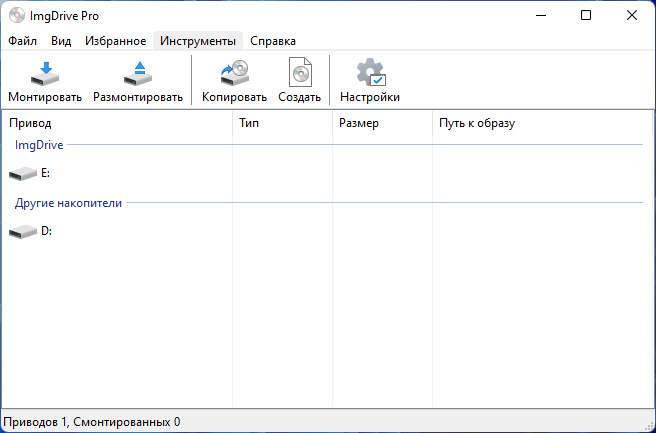
Task: Sort by the Путь к образу column header
Action: click(x=542, y=123)
